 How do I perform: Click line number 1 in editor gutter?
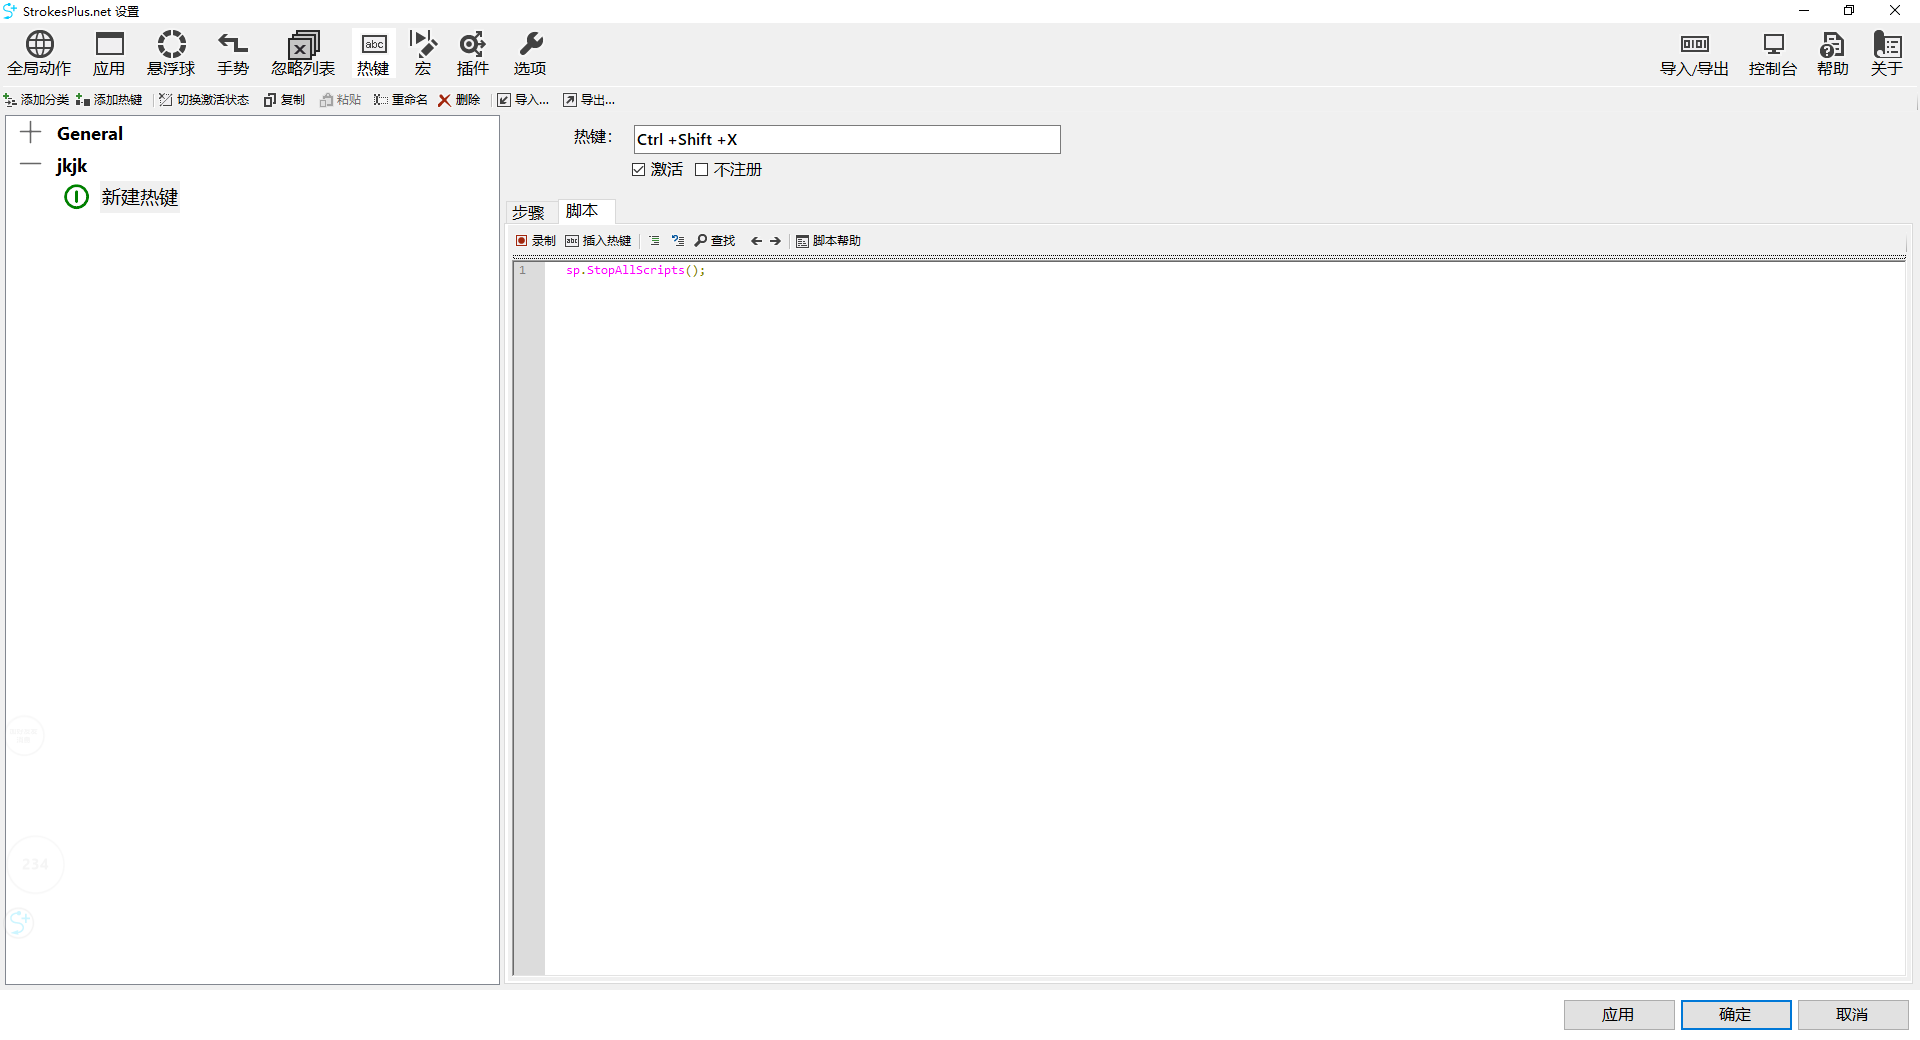(522, 270)
